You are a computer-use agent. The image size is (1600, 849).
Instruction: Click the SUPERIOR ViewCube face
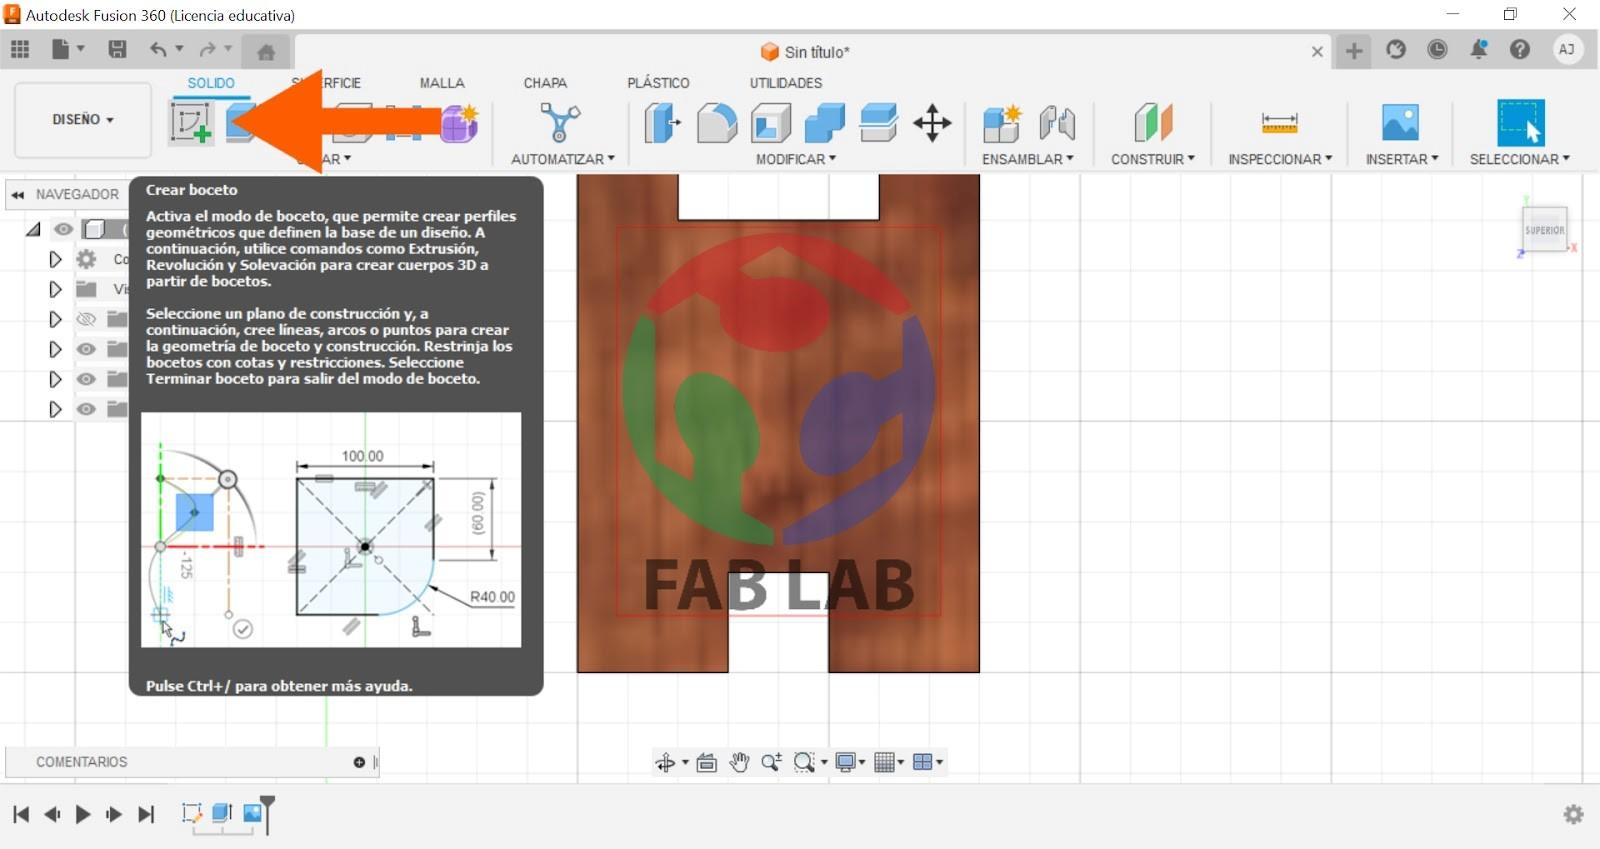[x=1545, y=230]
